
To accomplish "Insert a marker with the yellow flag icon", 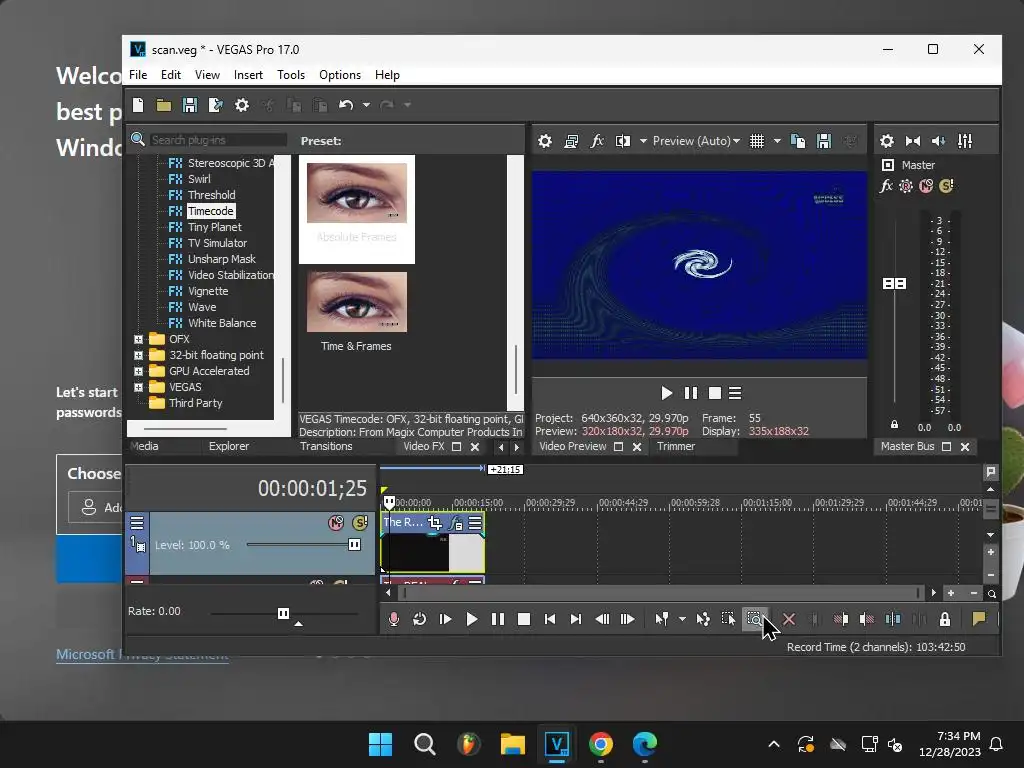I will click(979, 619).
